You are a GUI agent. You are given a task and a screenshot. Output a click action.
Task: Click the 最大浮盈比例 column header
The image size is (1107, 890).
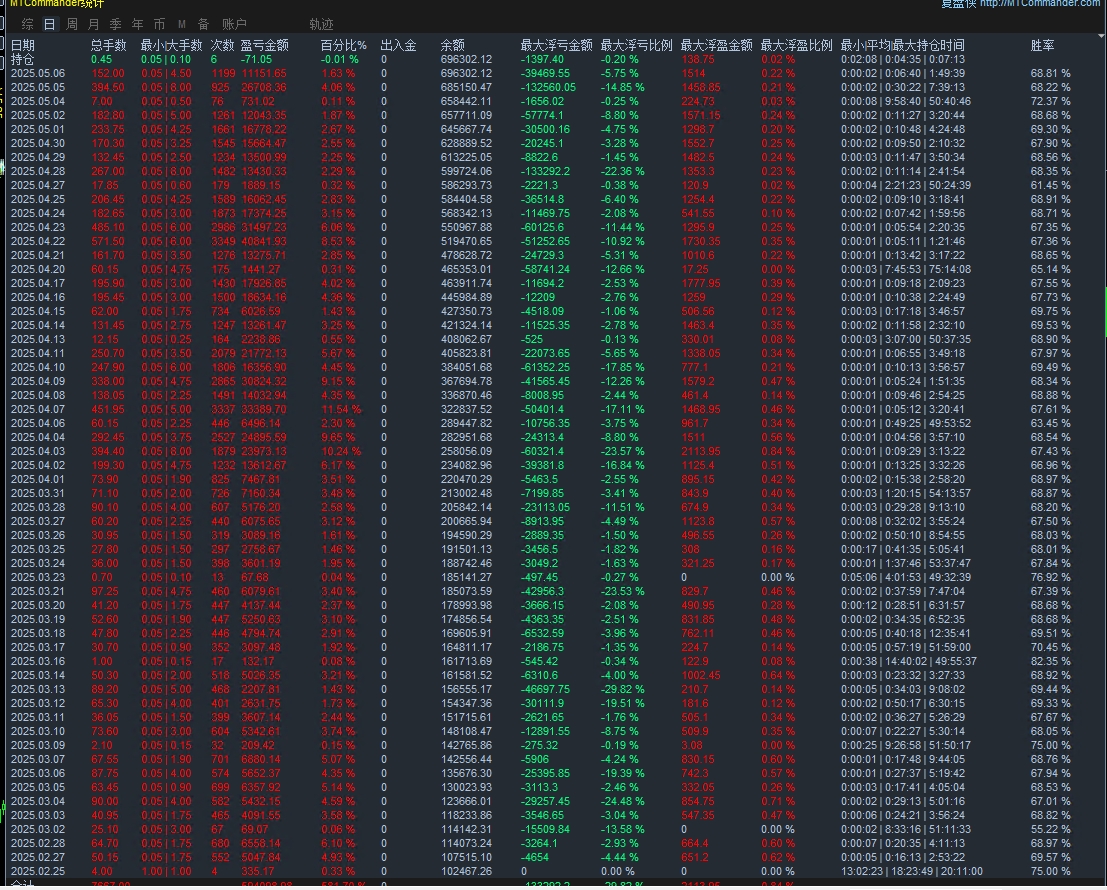(796, 46)
